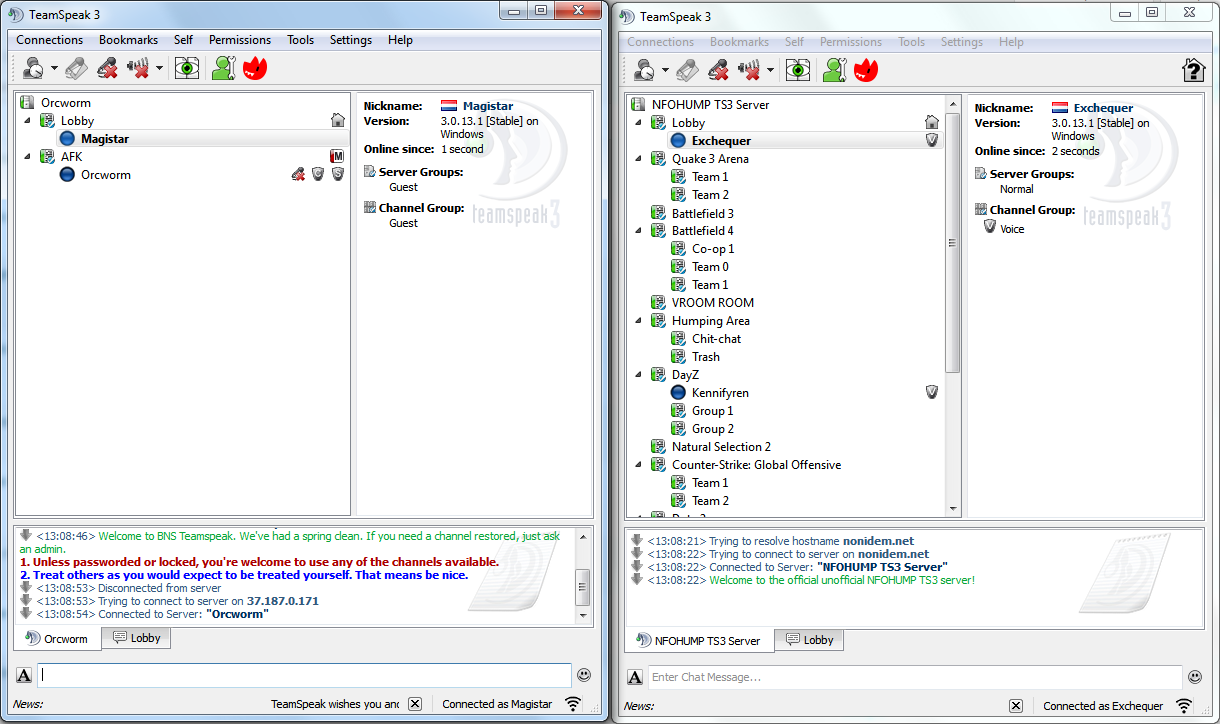Click the red Overwolf icon in left window

point(255,68)
